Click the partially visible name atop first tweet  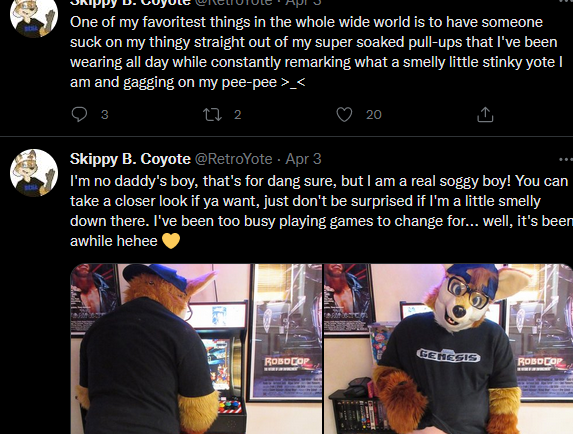pos(130,3)
